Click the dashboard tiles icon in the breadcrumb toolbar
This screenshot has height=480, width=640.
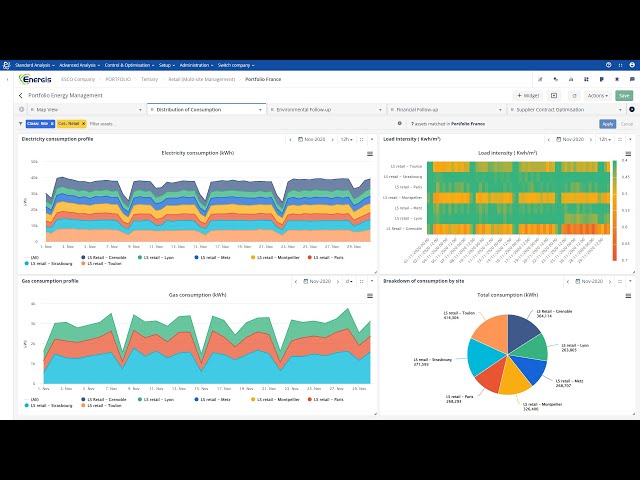(586, 79)
